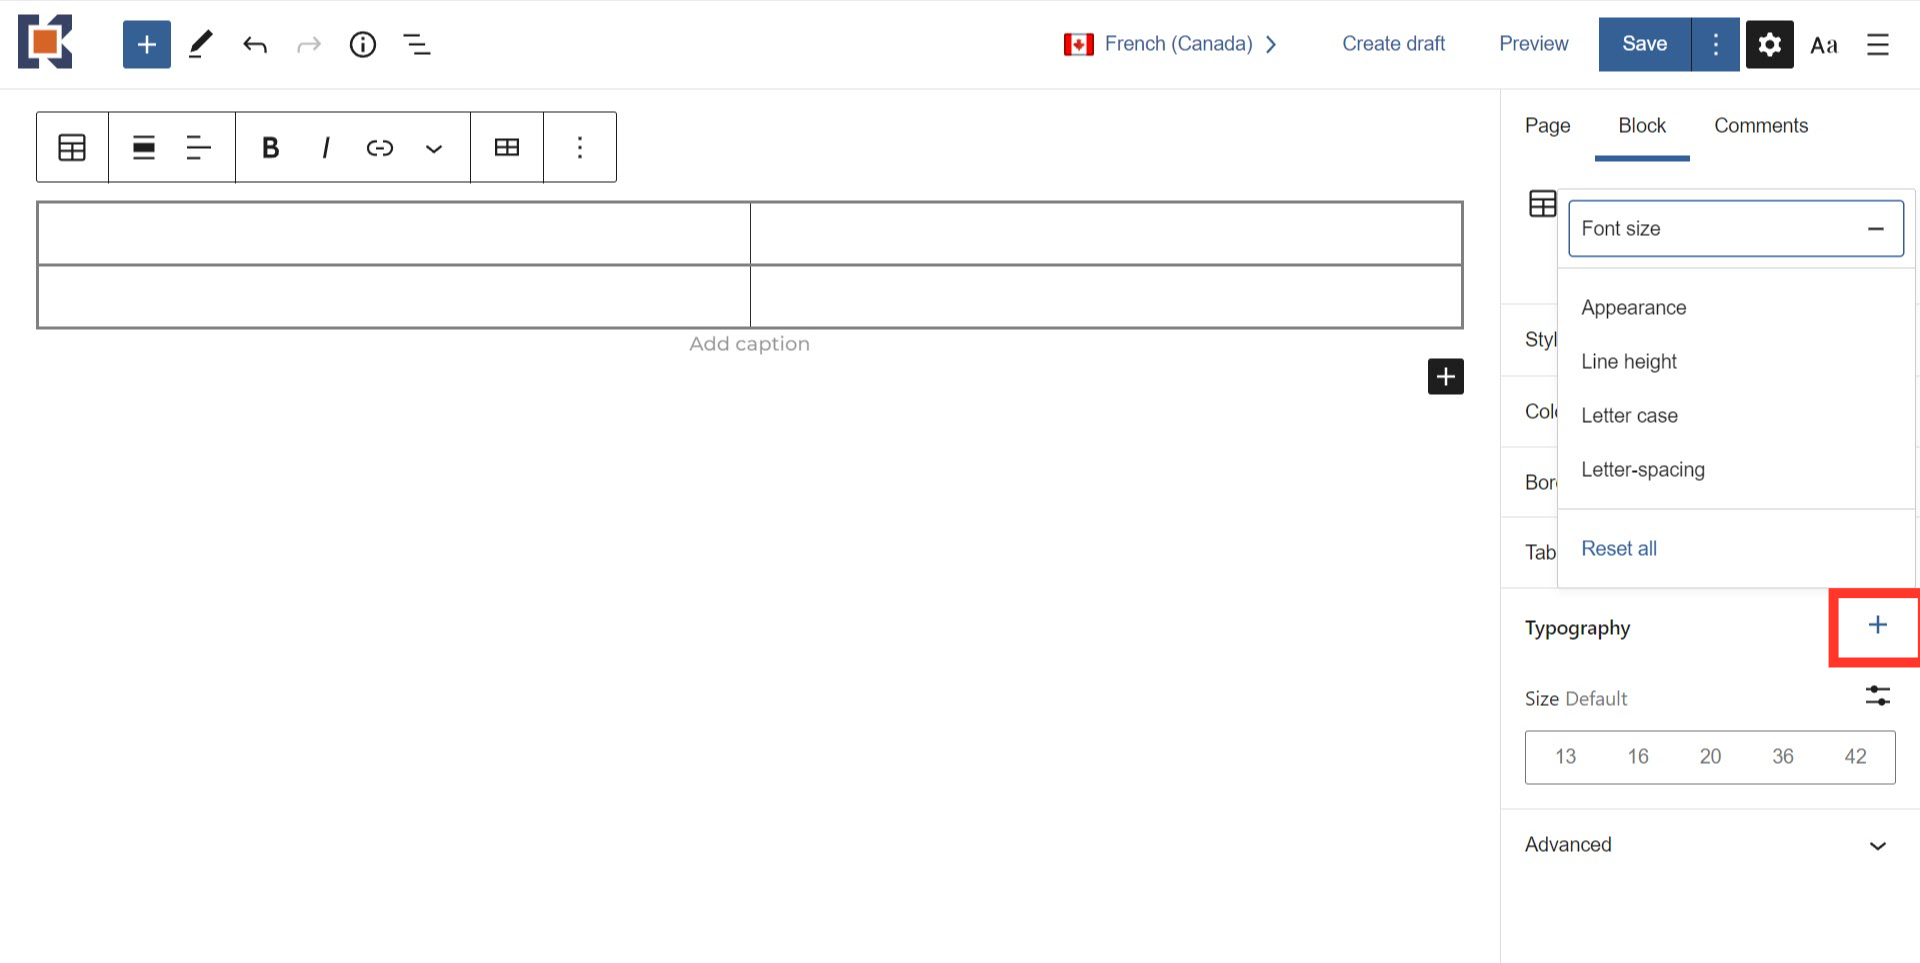The height and width of the screenshot is (963, 1920).
Task: Toggle bold formatting
Action: point(270,148)
